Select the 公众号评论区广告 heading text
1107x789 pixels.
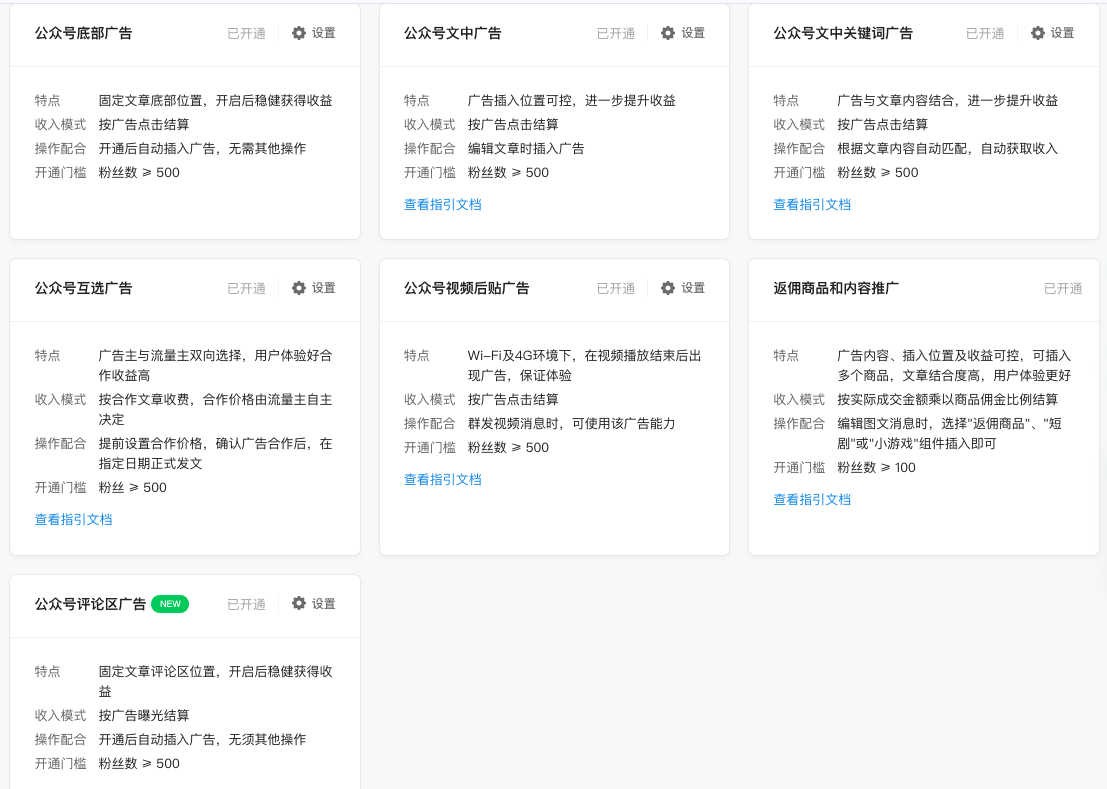coord(90,604)
